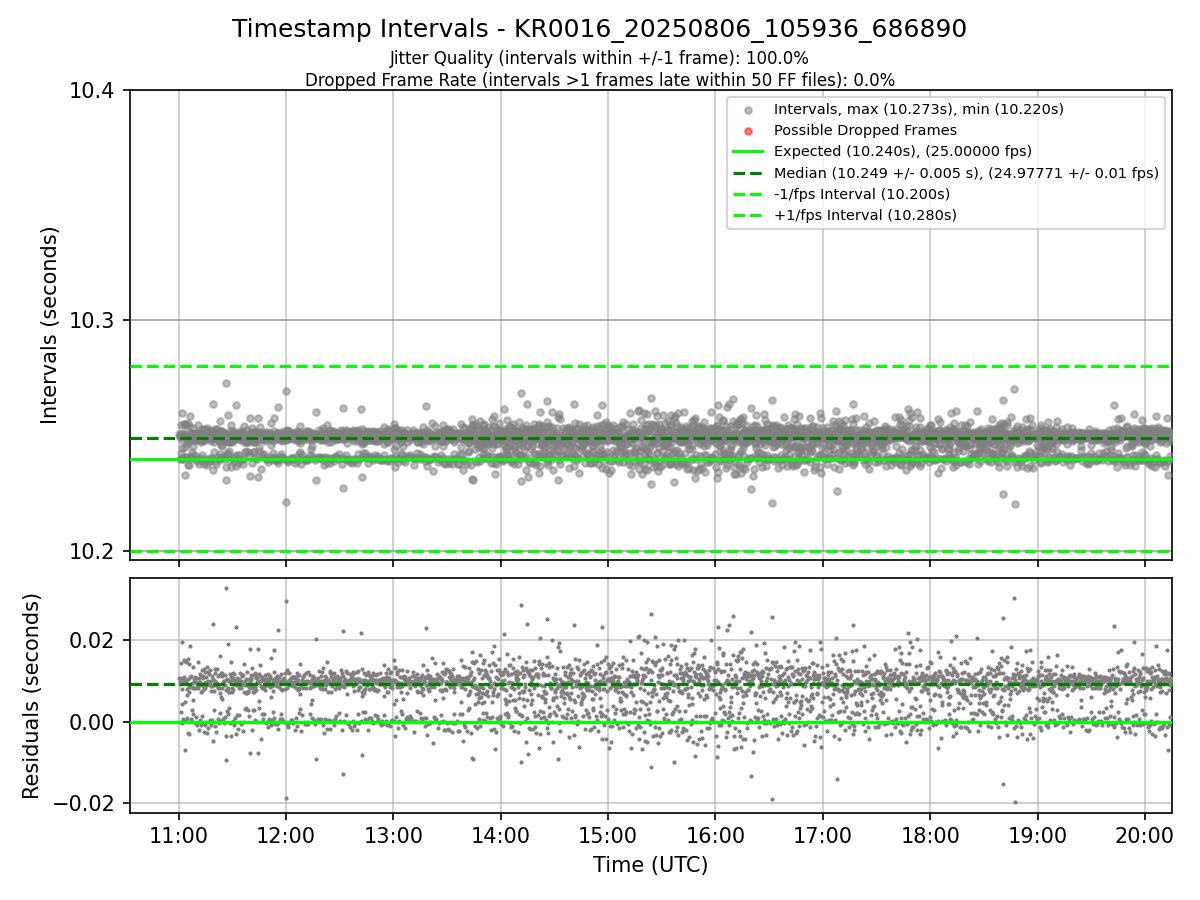The image size is (1200, 900).
Task: Click the 12:00 time tick label
Action: click(x=286, y=834)
